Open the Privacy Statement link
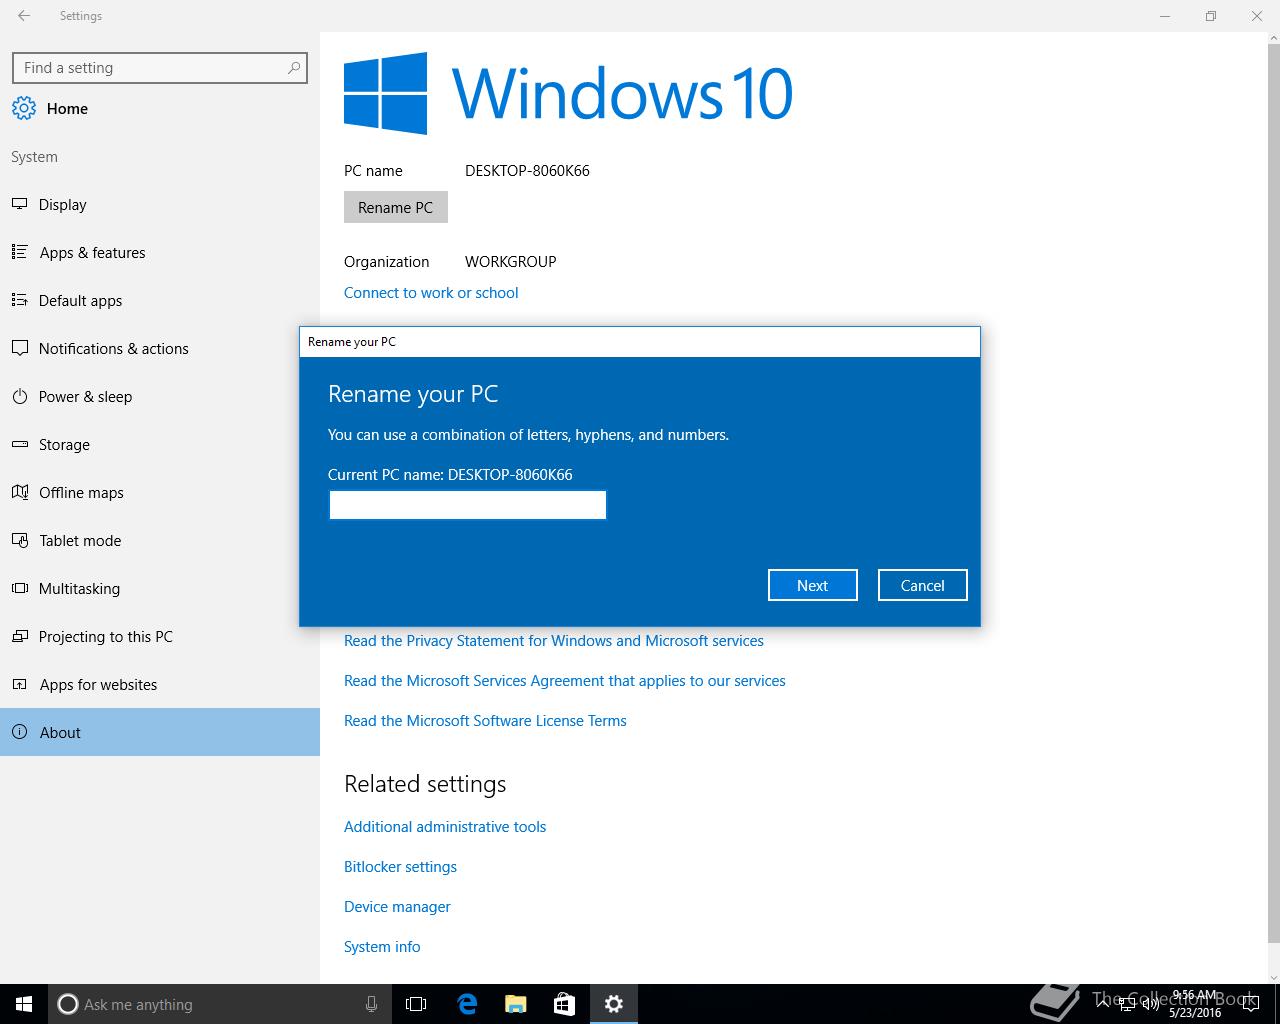The image size is (1280, 1024). (553, 640)
